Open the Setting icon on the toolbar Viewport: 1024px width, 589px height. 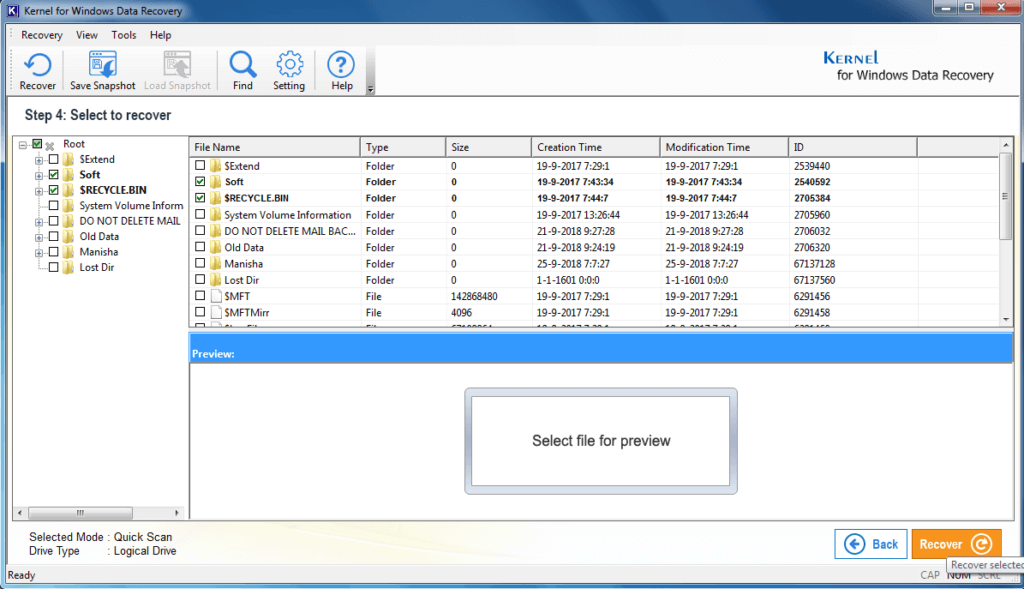[x=289, y=68]
